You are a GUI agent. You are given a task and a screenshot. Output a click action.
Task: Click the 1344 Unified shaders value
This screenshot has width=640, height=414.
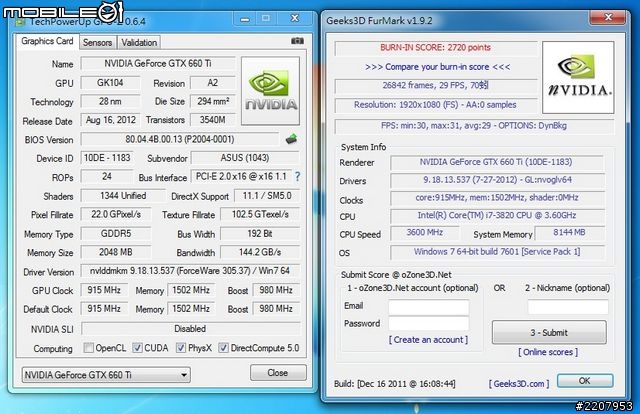click(123, 196)
